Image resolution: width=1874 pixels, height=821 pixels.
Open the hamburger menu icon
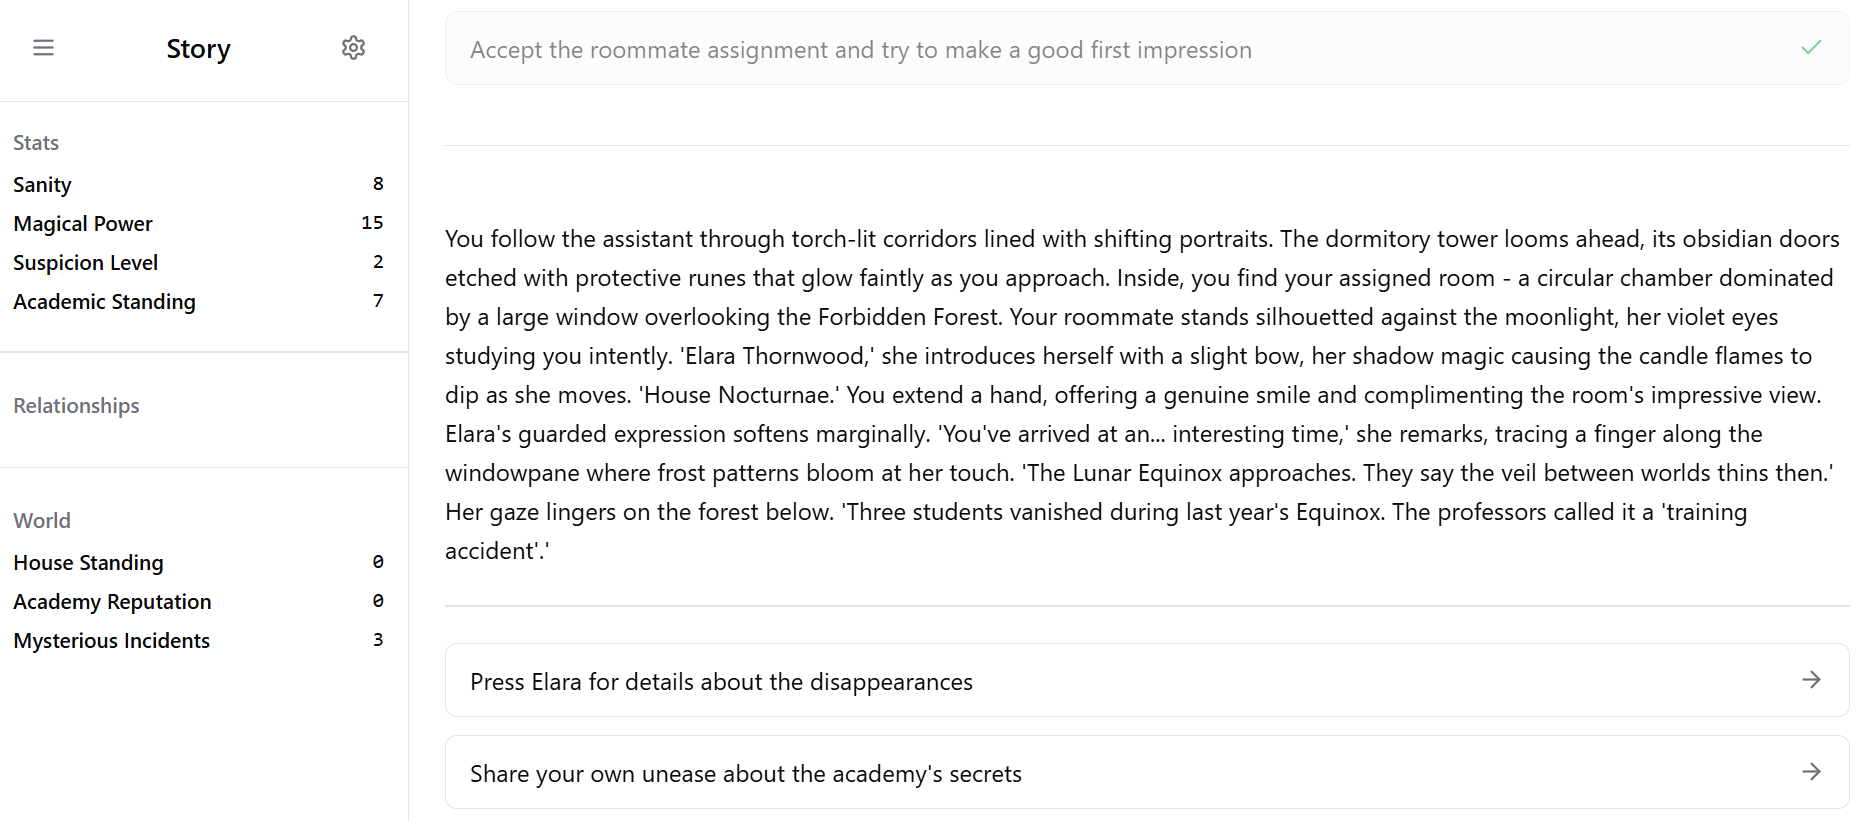[x=43, y=48]
